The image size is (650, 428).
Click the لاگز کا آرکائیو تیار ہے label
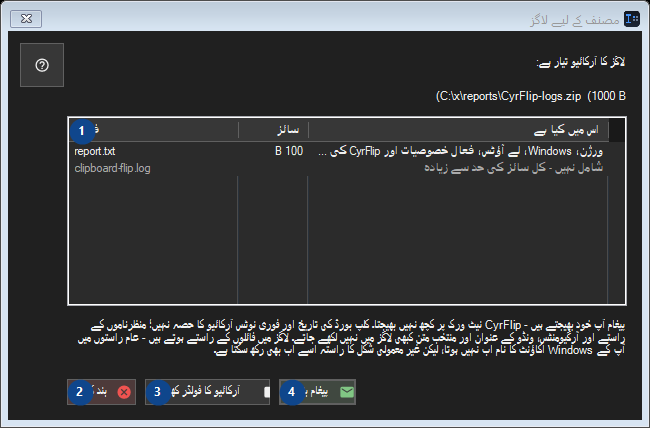click(x=580, y=62)
